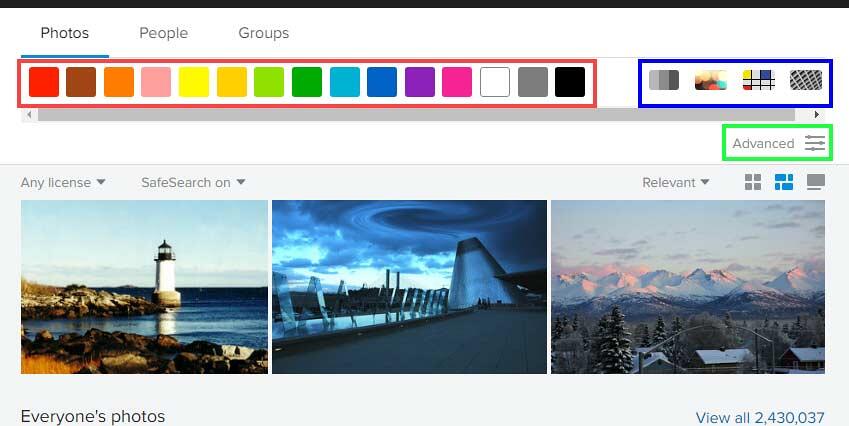The width and height of the screenshot is (849, 426).
Task: Switch to justified layout view
Action: 784,182
